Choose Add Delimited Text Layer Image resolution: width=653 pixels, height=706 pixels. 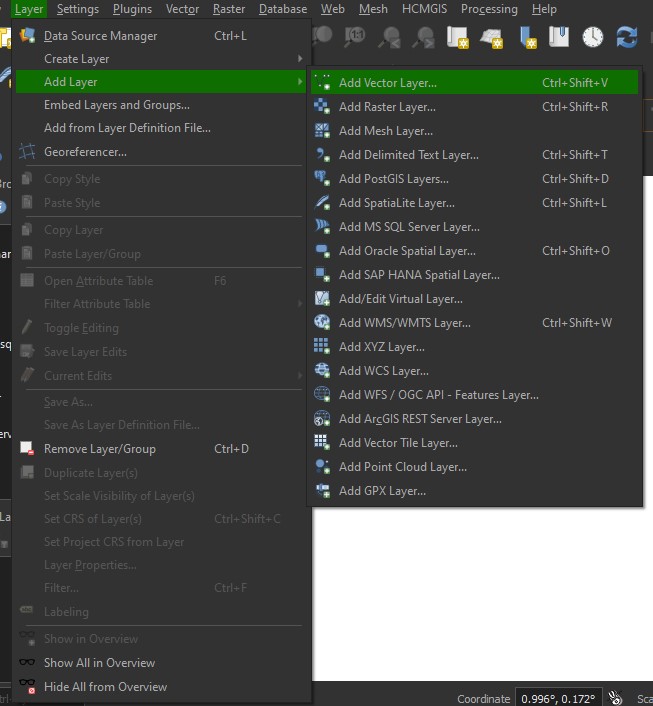pyautogui.click(x=474, y=154)
